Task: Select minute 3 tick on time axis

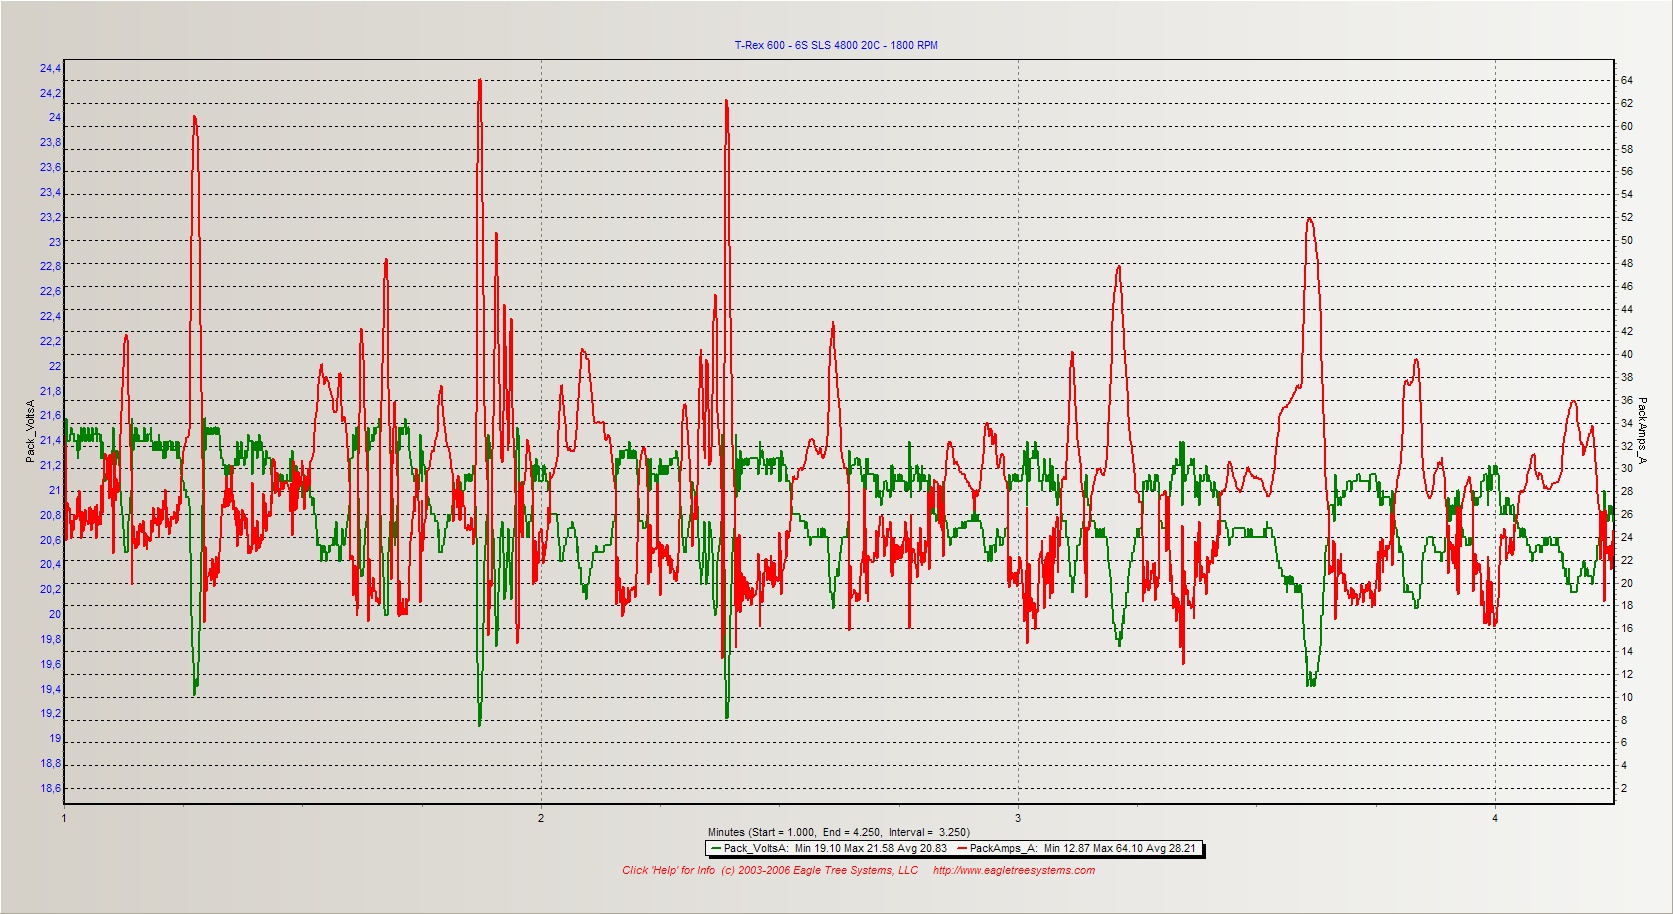Action: 1018,818
